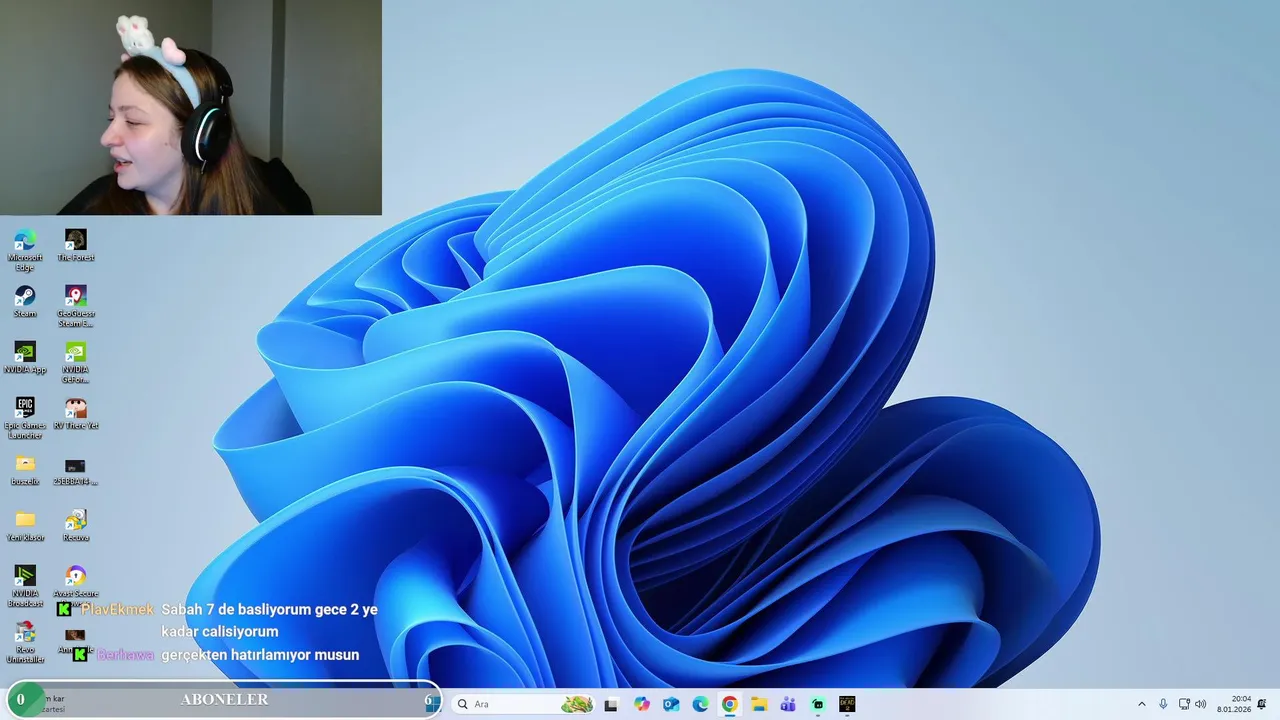Open Copilot from the taskbar
Screen dimensions: 1280x720
[642, 704]
